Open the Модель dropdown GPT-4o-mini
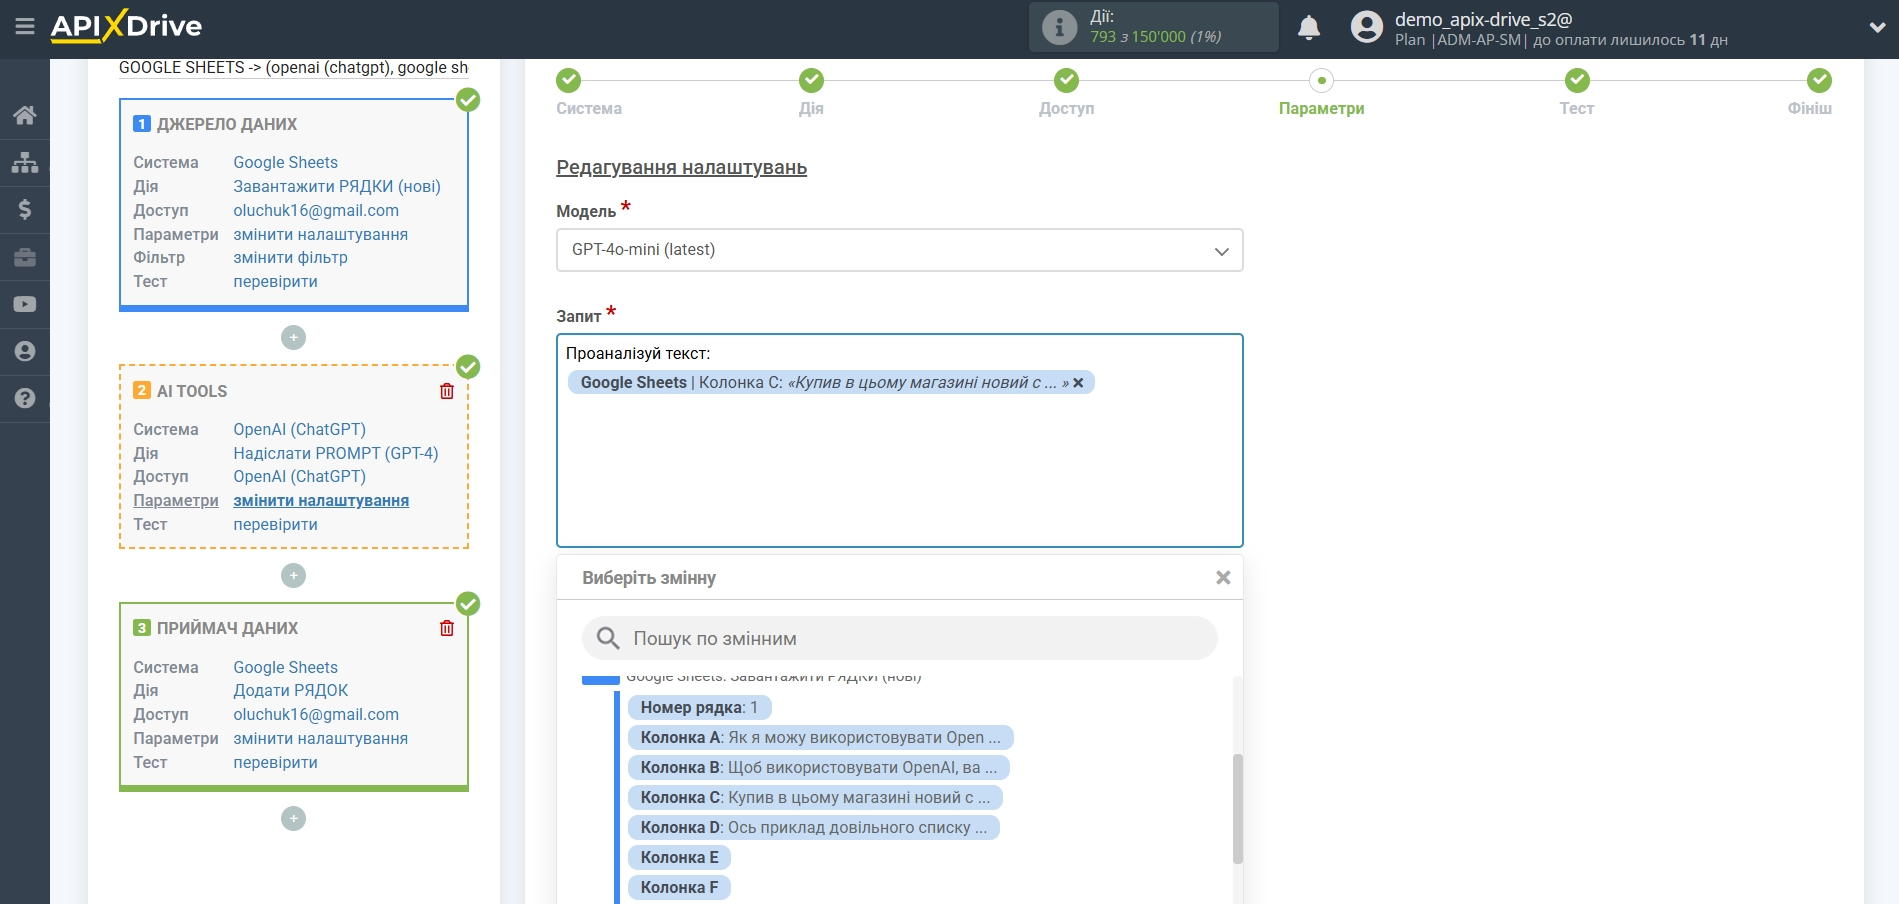1899x904 pixels. [x=900, y=250]
